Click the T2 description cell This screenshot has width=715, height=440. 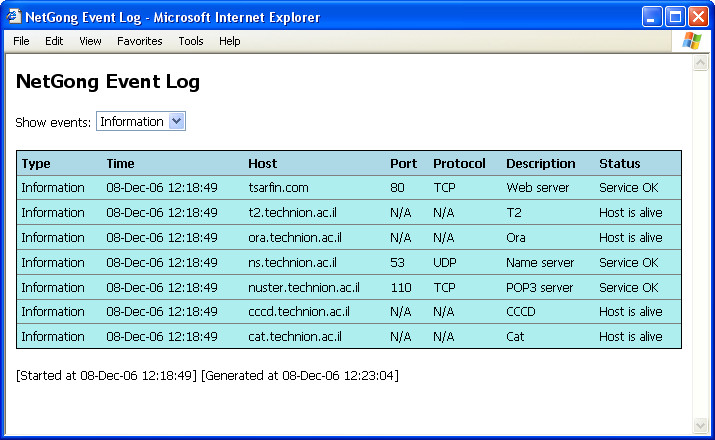click(513, 212)
